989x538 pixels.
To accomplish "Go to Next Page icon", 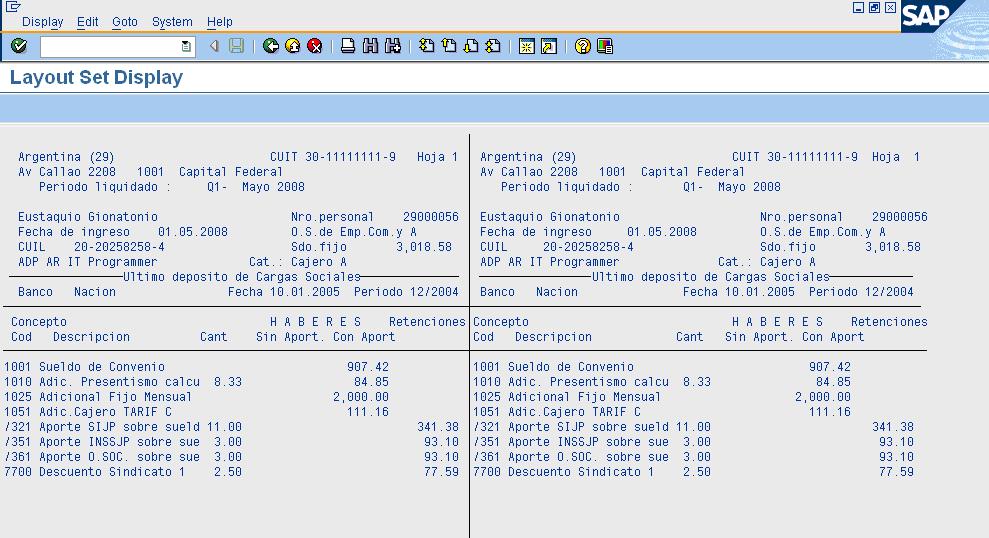I will tap(471, 46).
